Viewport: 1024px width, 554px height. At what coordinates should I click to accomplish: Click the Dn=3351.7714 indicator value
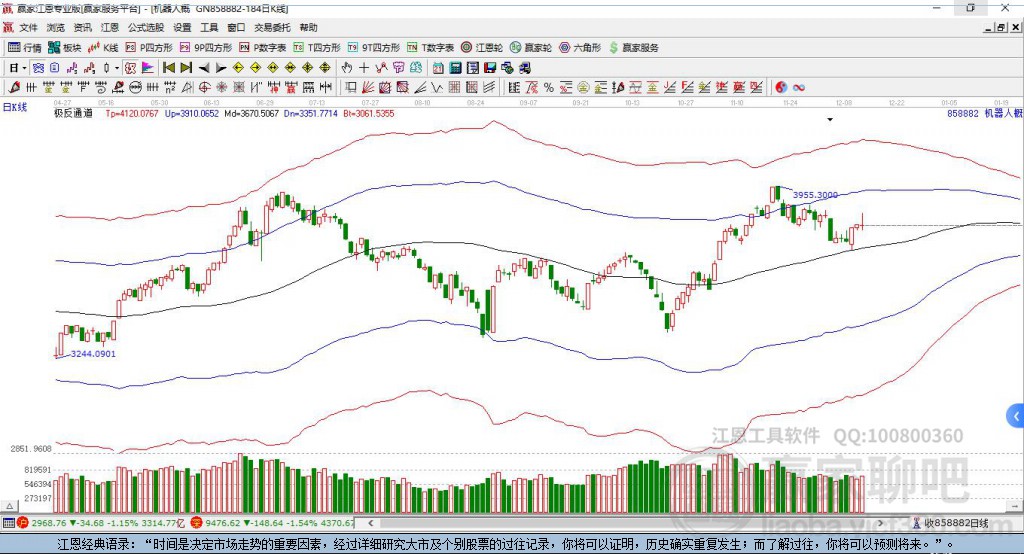point(311,113)
